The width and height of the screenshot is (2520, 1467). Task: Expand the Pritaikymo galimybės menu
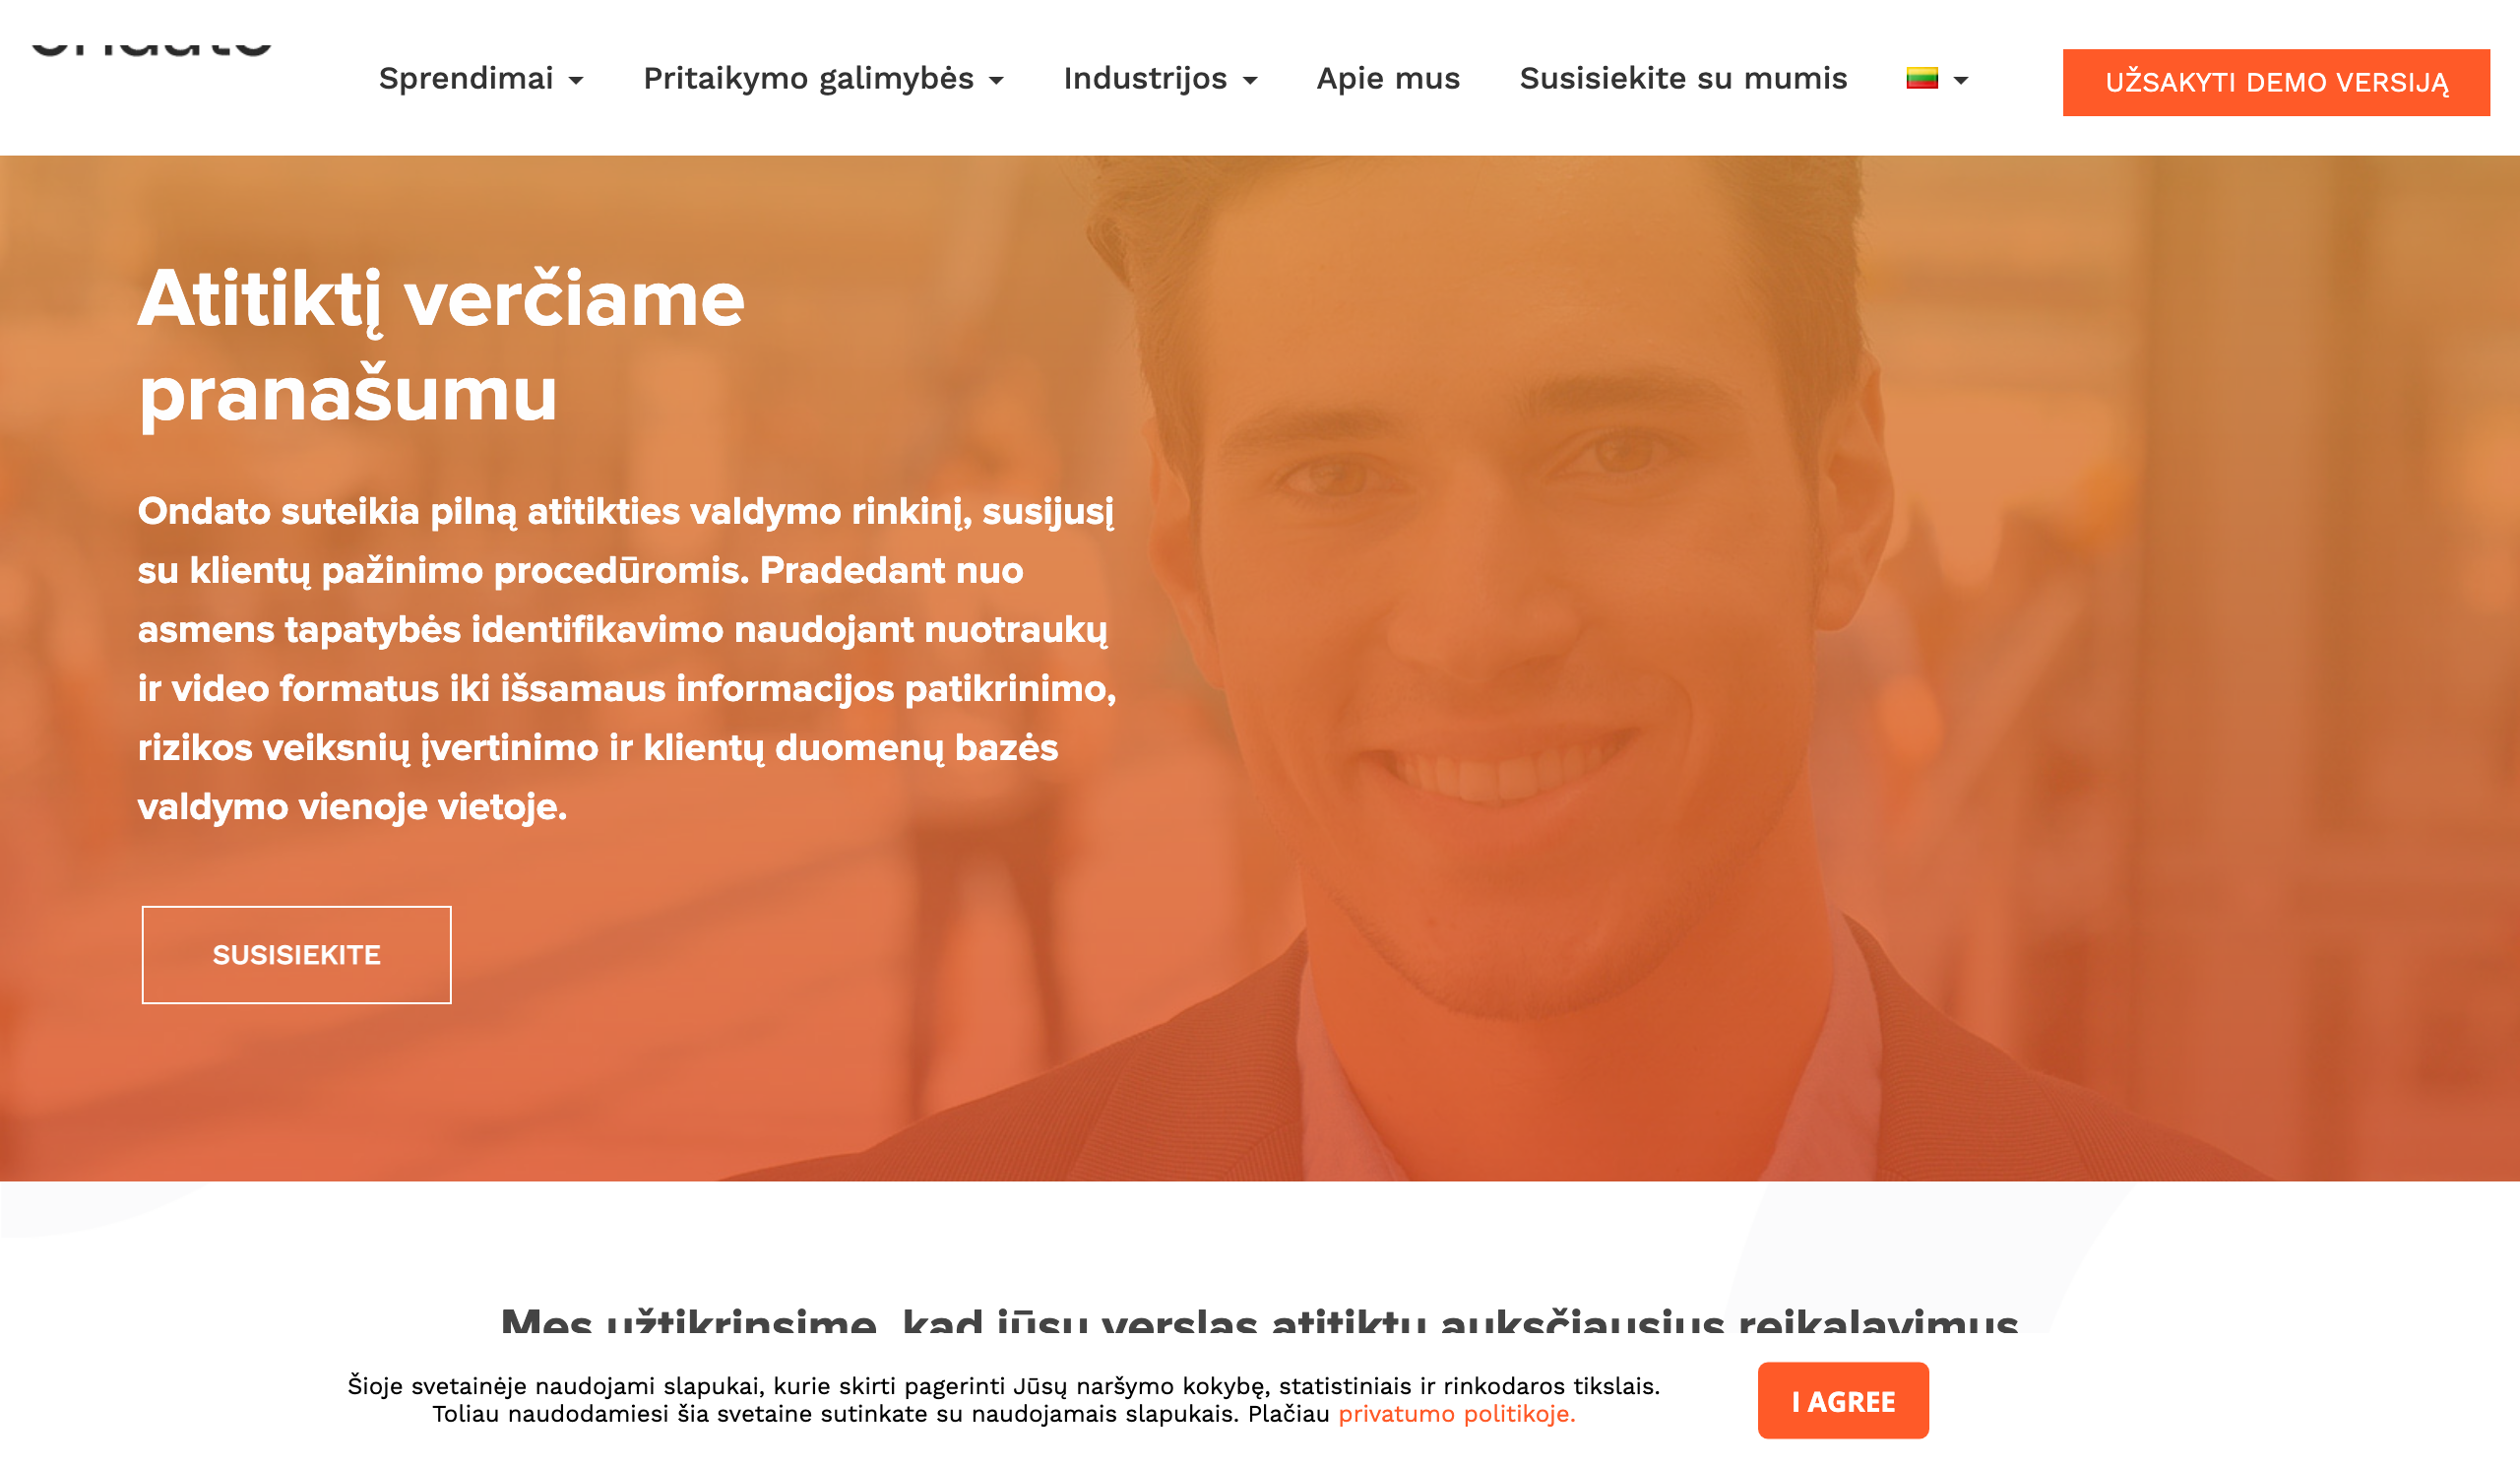pyautogui.click(x=823, y=78)
